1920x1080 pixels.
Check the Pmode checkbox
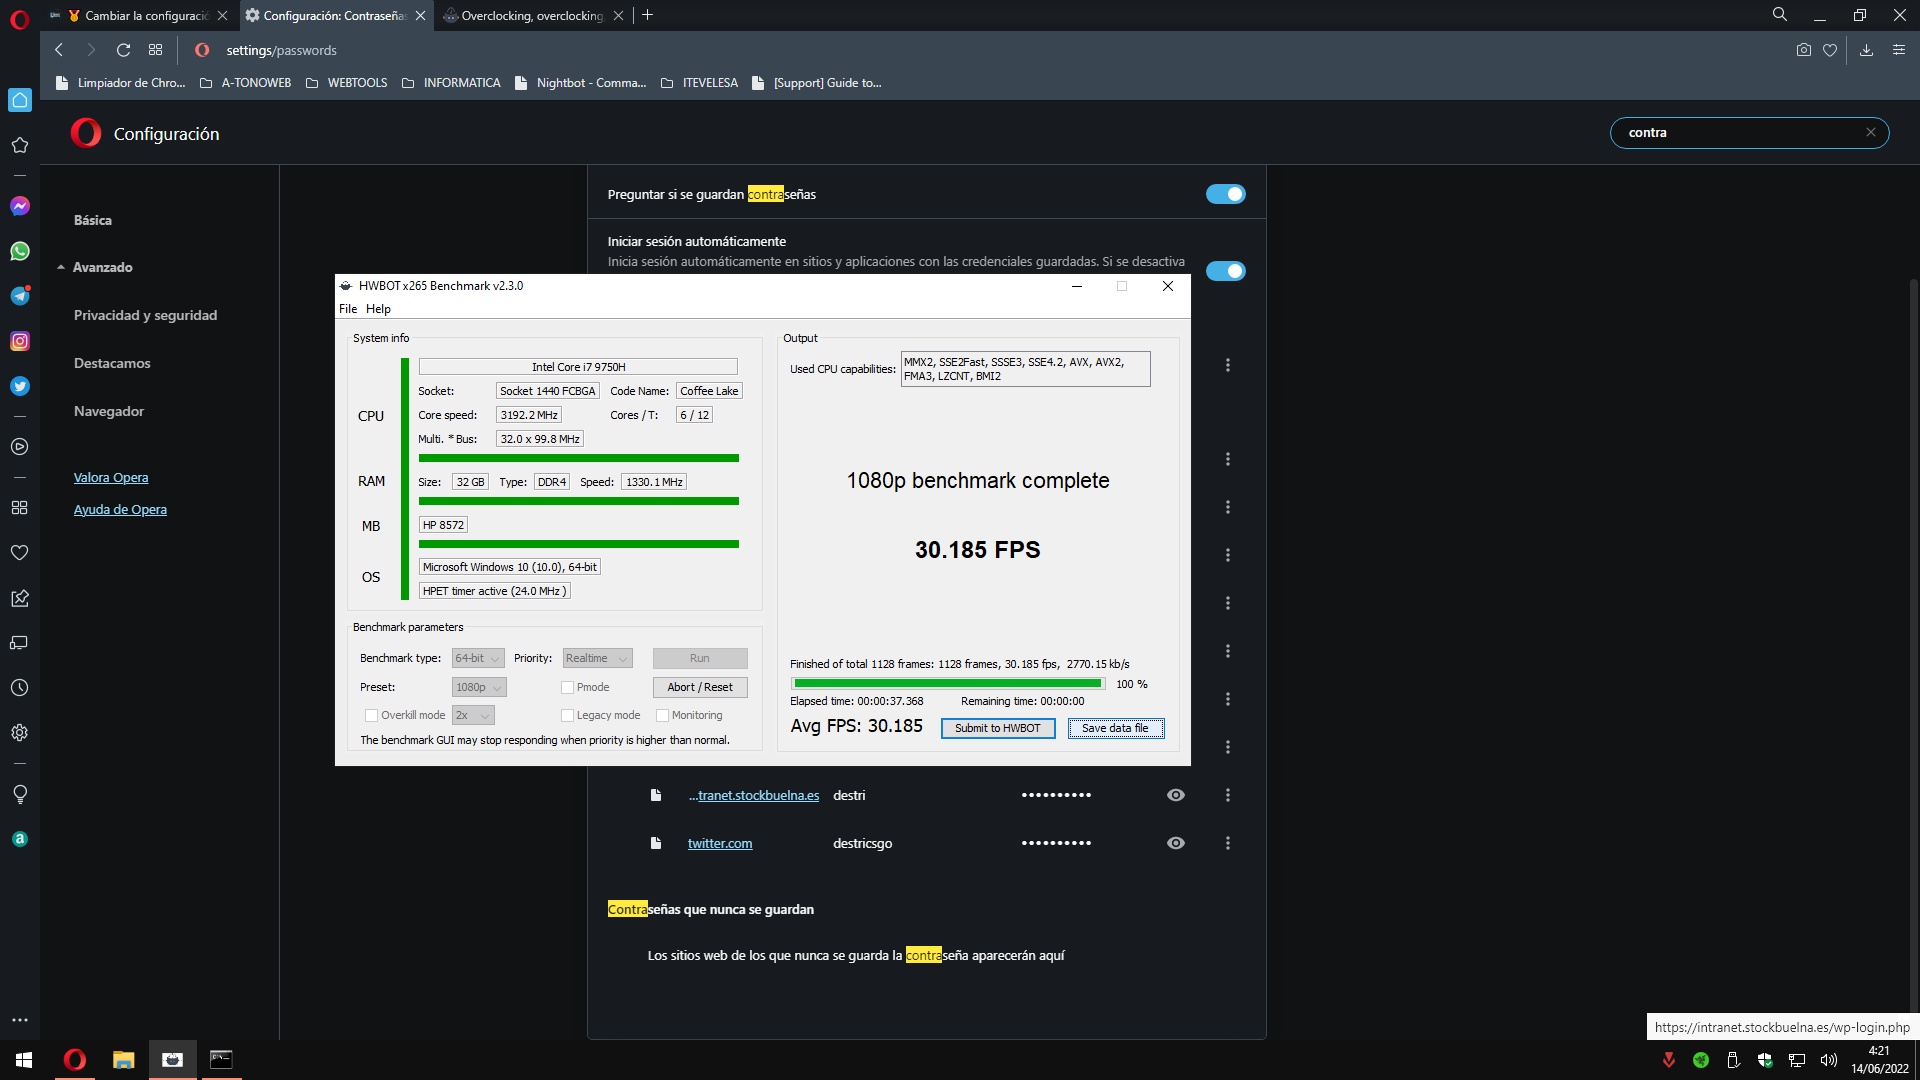(x=567, y=687)
